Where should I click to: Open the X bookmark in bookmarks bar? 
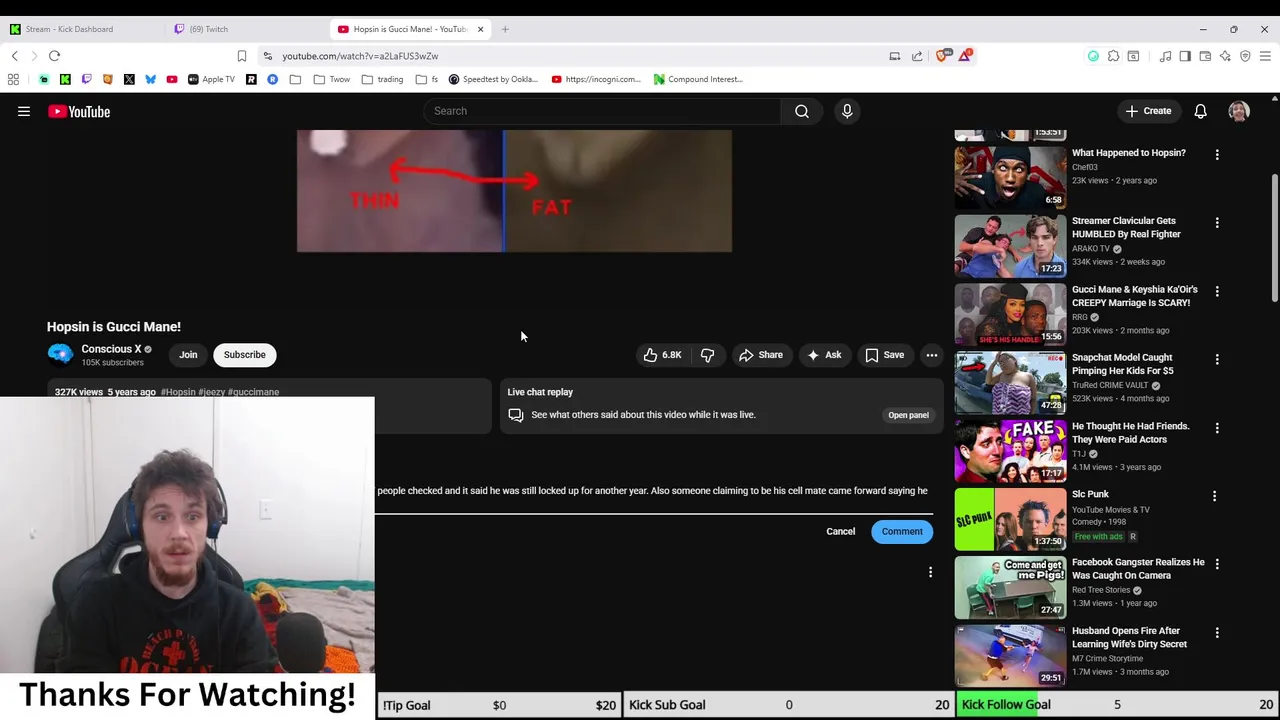(129, 79)
